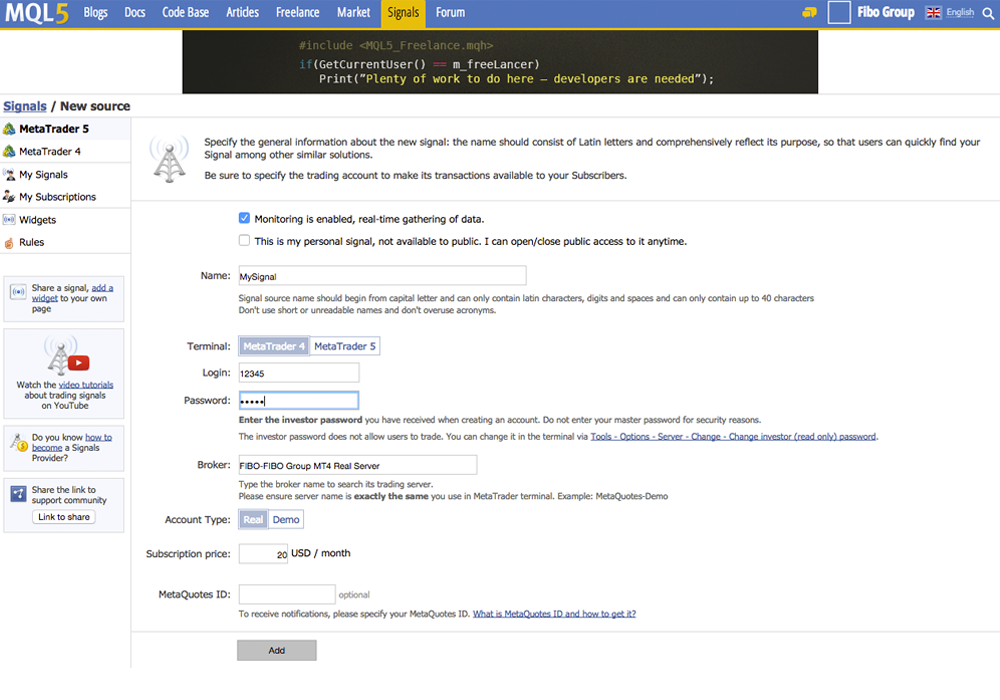Screen dimensions: 1000x700
Task: Open the video tutorials link
Action: tap(86, 385)
